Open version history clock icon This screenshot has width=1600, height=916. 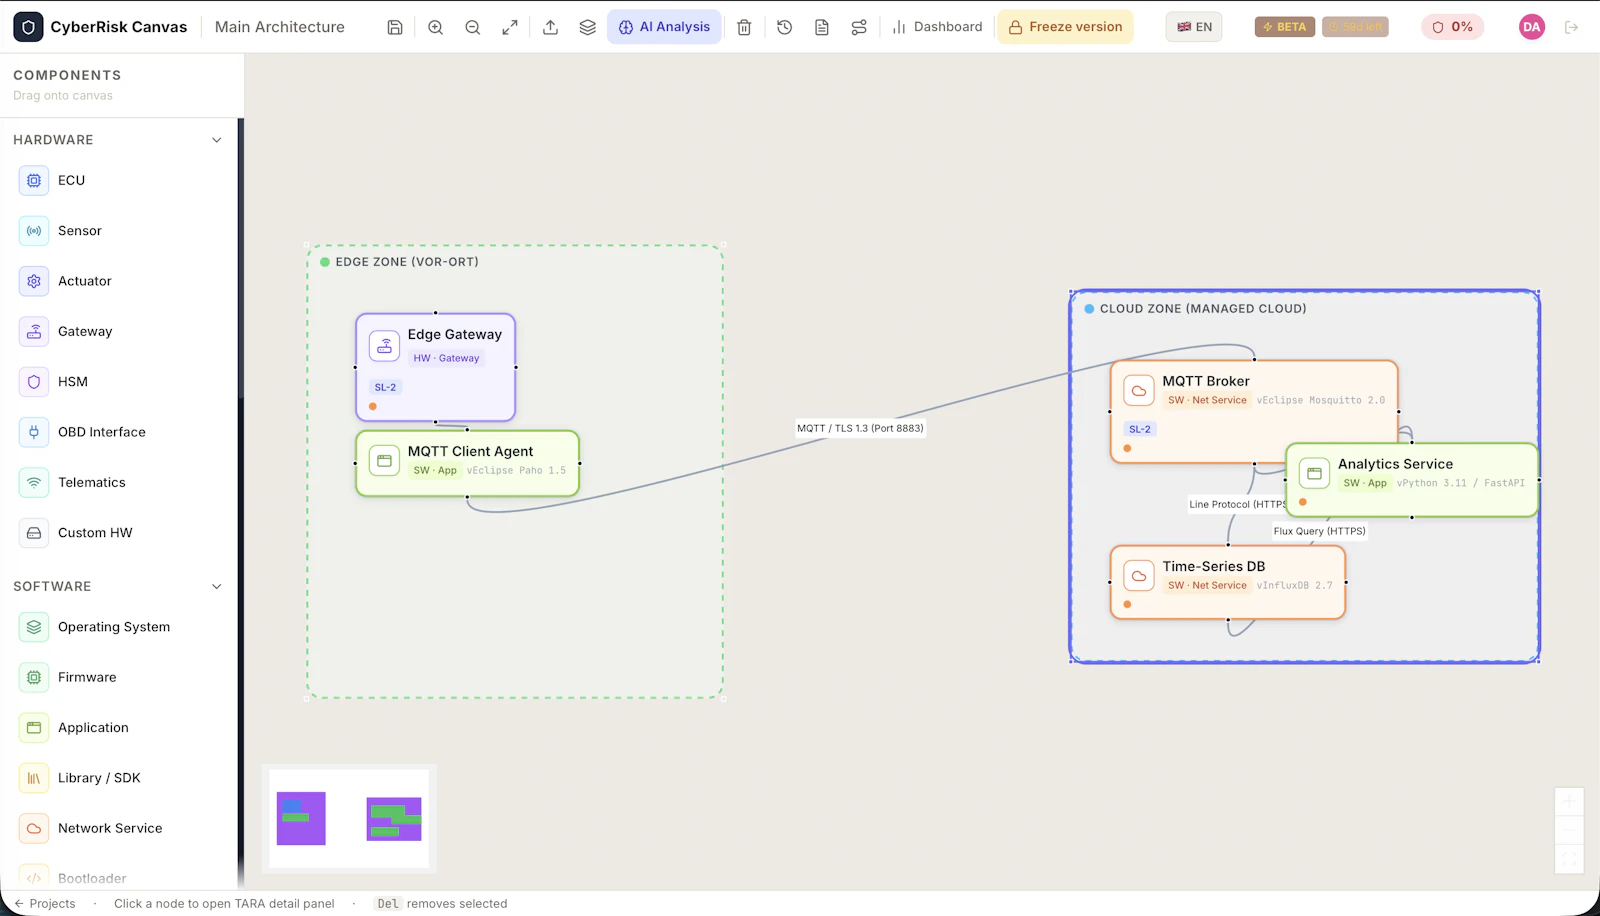click(x=785, y=27)
